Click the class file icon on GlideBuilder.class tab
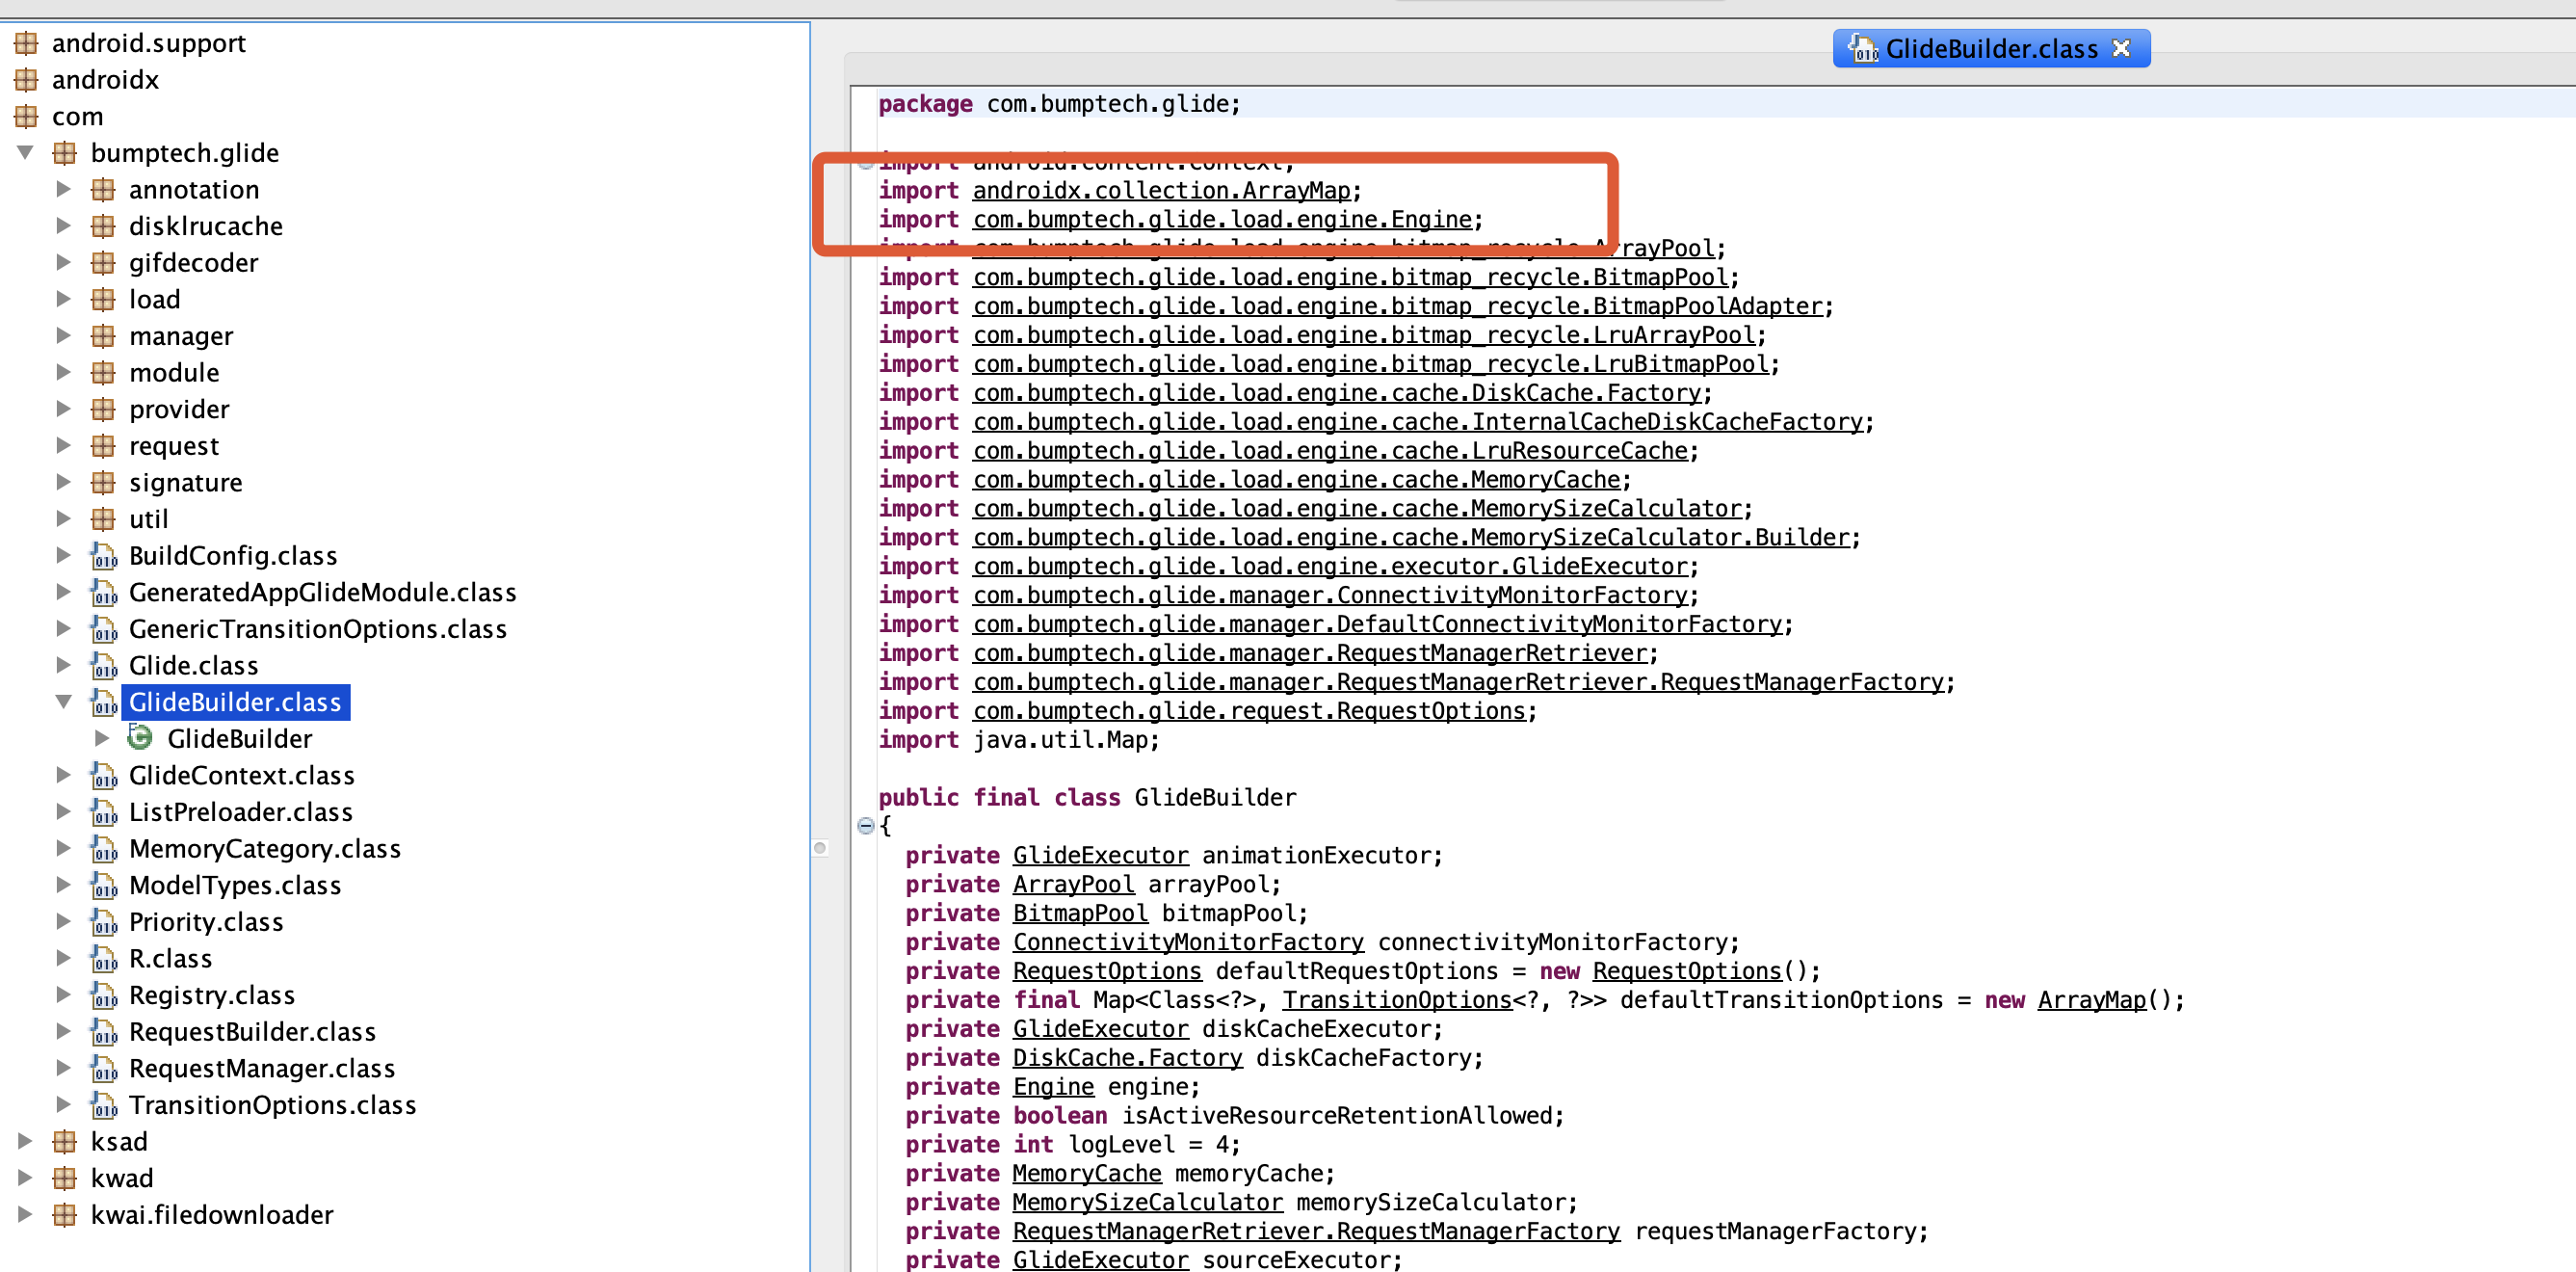The image size is (2576, 1272). (x=1863, y=48)
